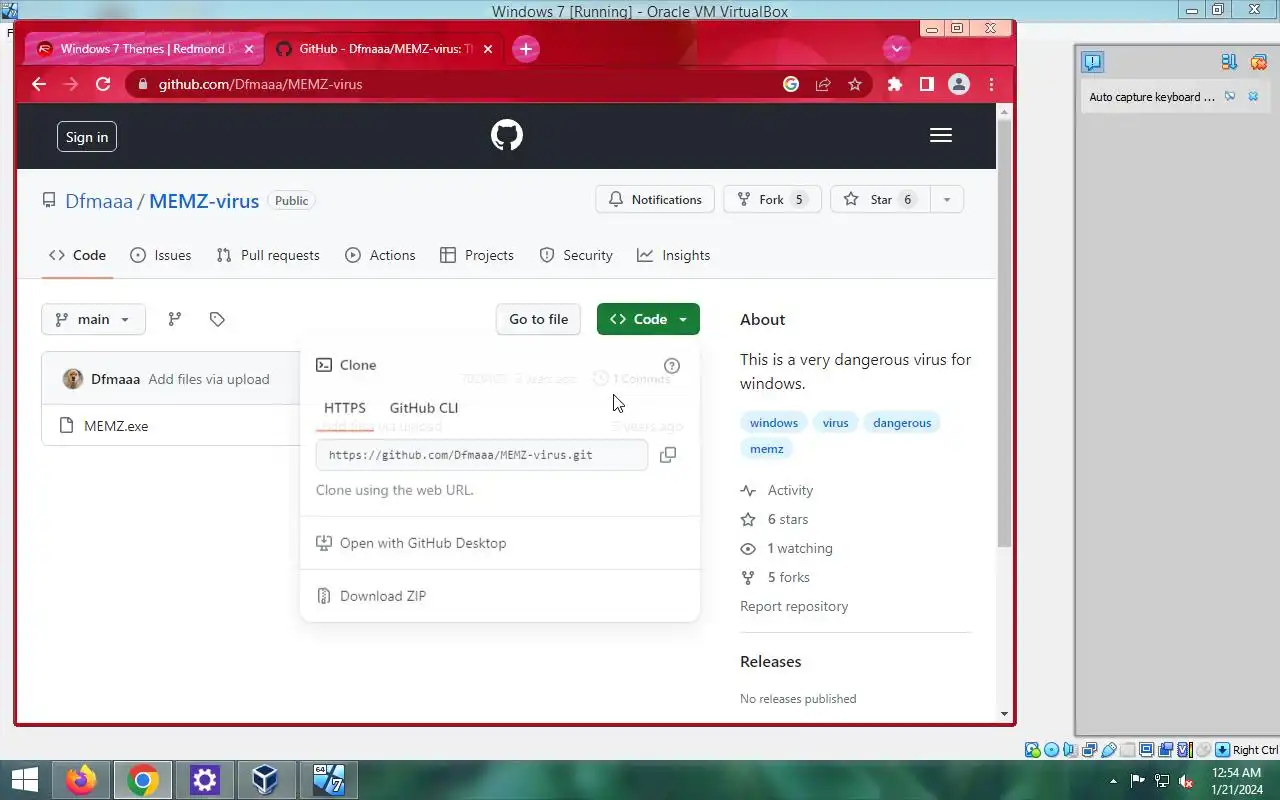The height and width of the screenshot is (800, 1280).
Task: Open the Issues tab
Action: click(161, 255)
